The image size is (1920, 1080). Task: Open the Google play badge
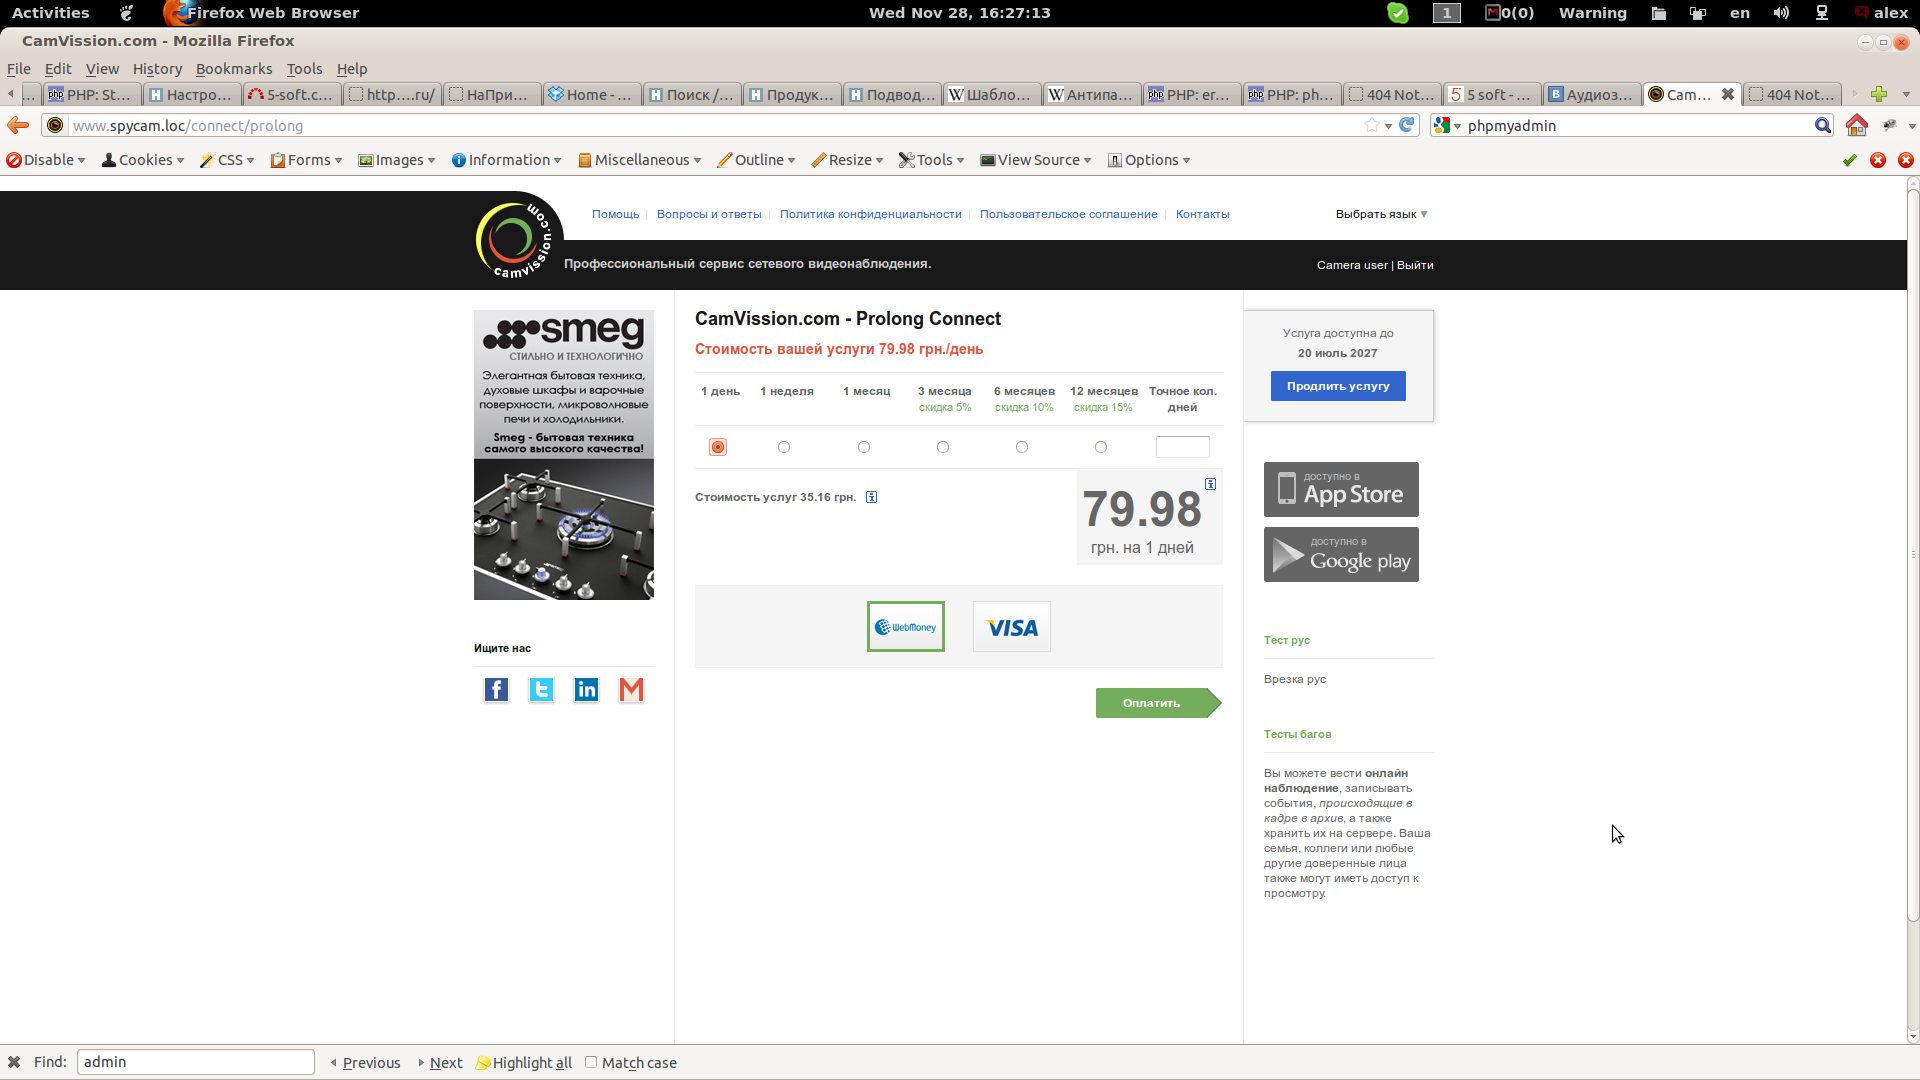1341,554
